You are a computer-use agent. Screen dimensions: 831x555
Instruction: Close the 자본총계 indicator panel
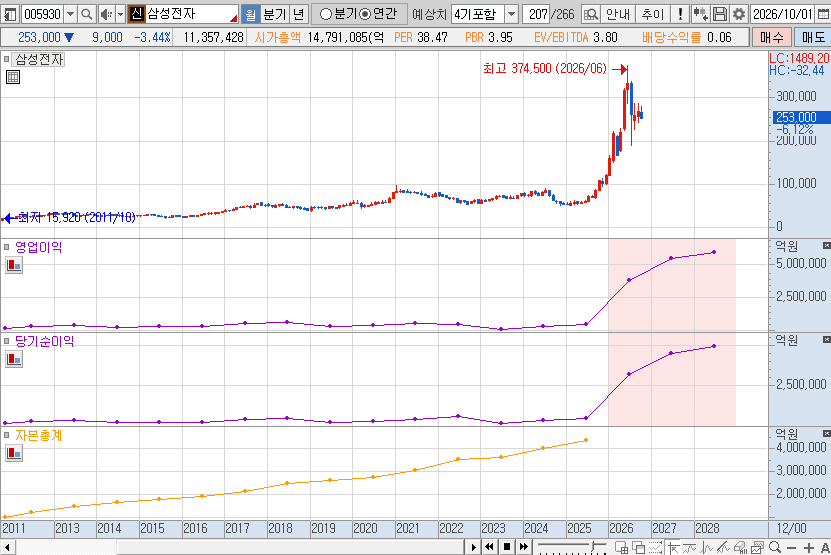pyautogui.click(x=826, y=433)
